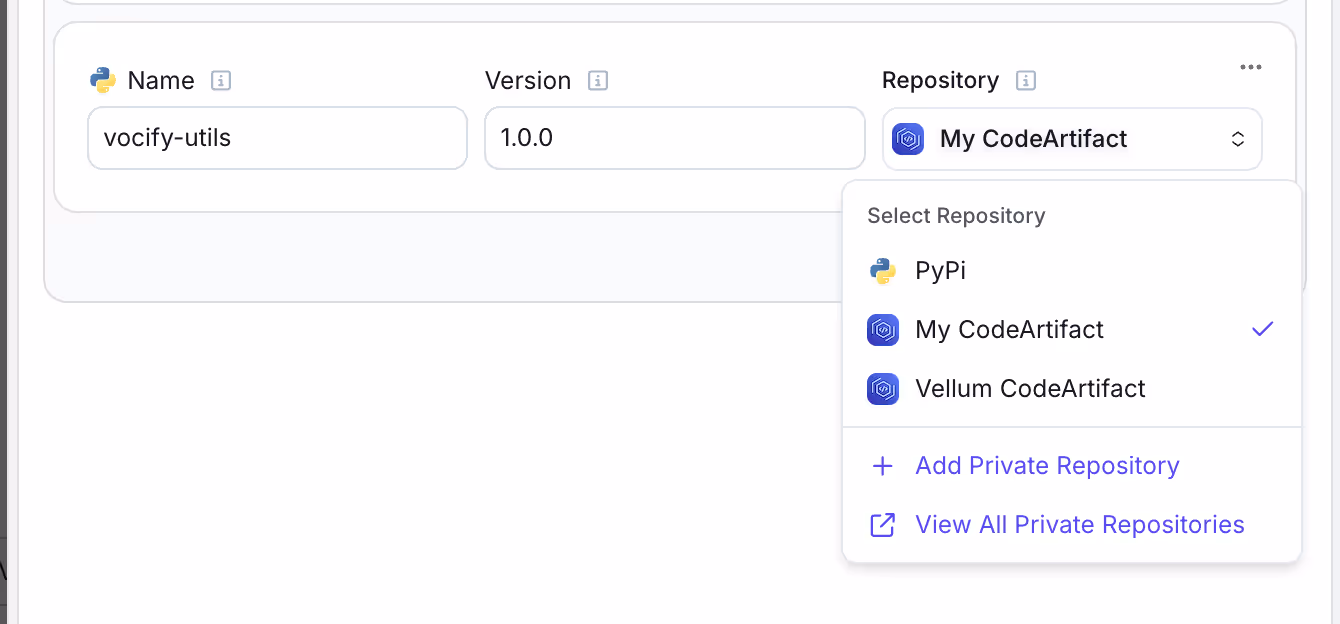The width and height of the screenshot is (1340, 624).
Task: Select PyPi from the repository list
Action: click(x=1072, y=271)
